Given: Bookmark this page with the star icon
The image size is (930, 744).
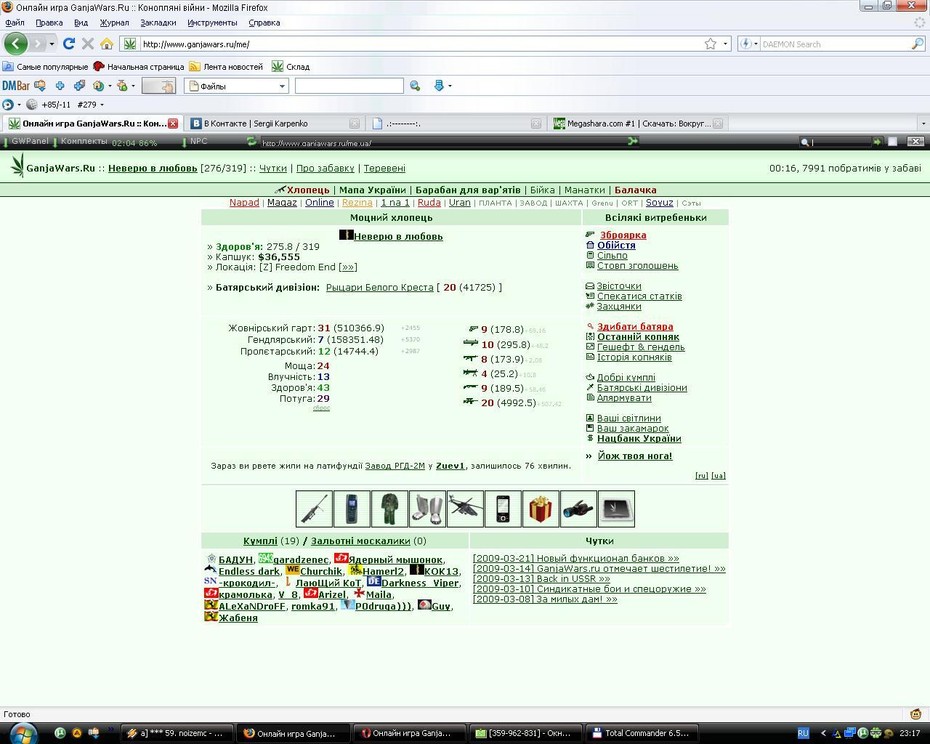Looking at the screenshot, I should pos(710,44).
